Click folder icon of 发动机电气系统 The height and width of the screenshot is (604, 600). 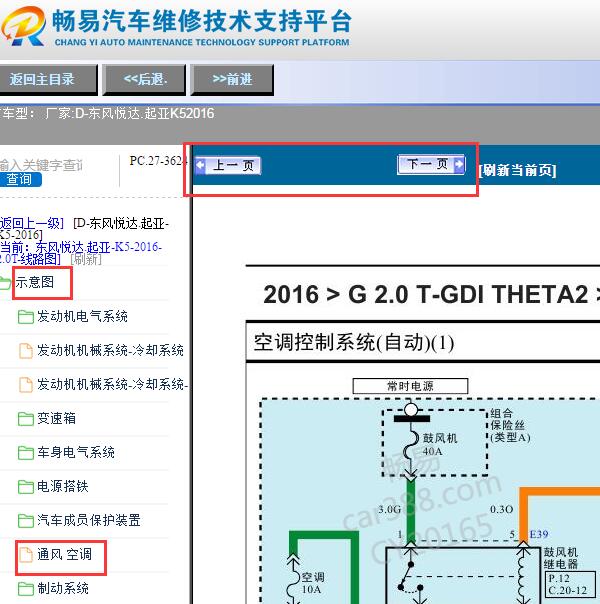(x=26, y=317)
